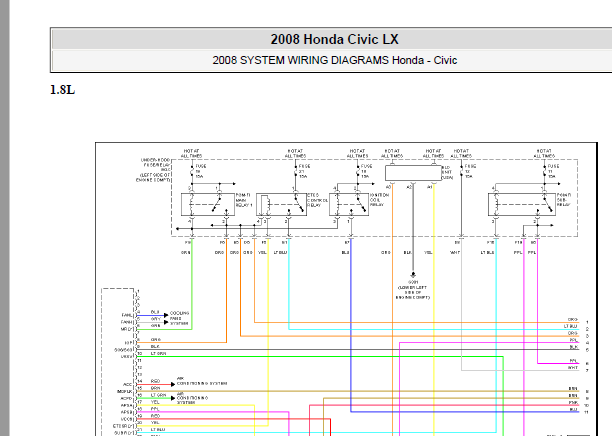Click "2008 SYSTEM WIRING DIAGRAMS Honda - Civic" subtitle
The height and width of the screenshot is (436, 612).
tap(334, 61)
